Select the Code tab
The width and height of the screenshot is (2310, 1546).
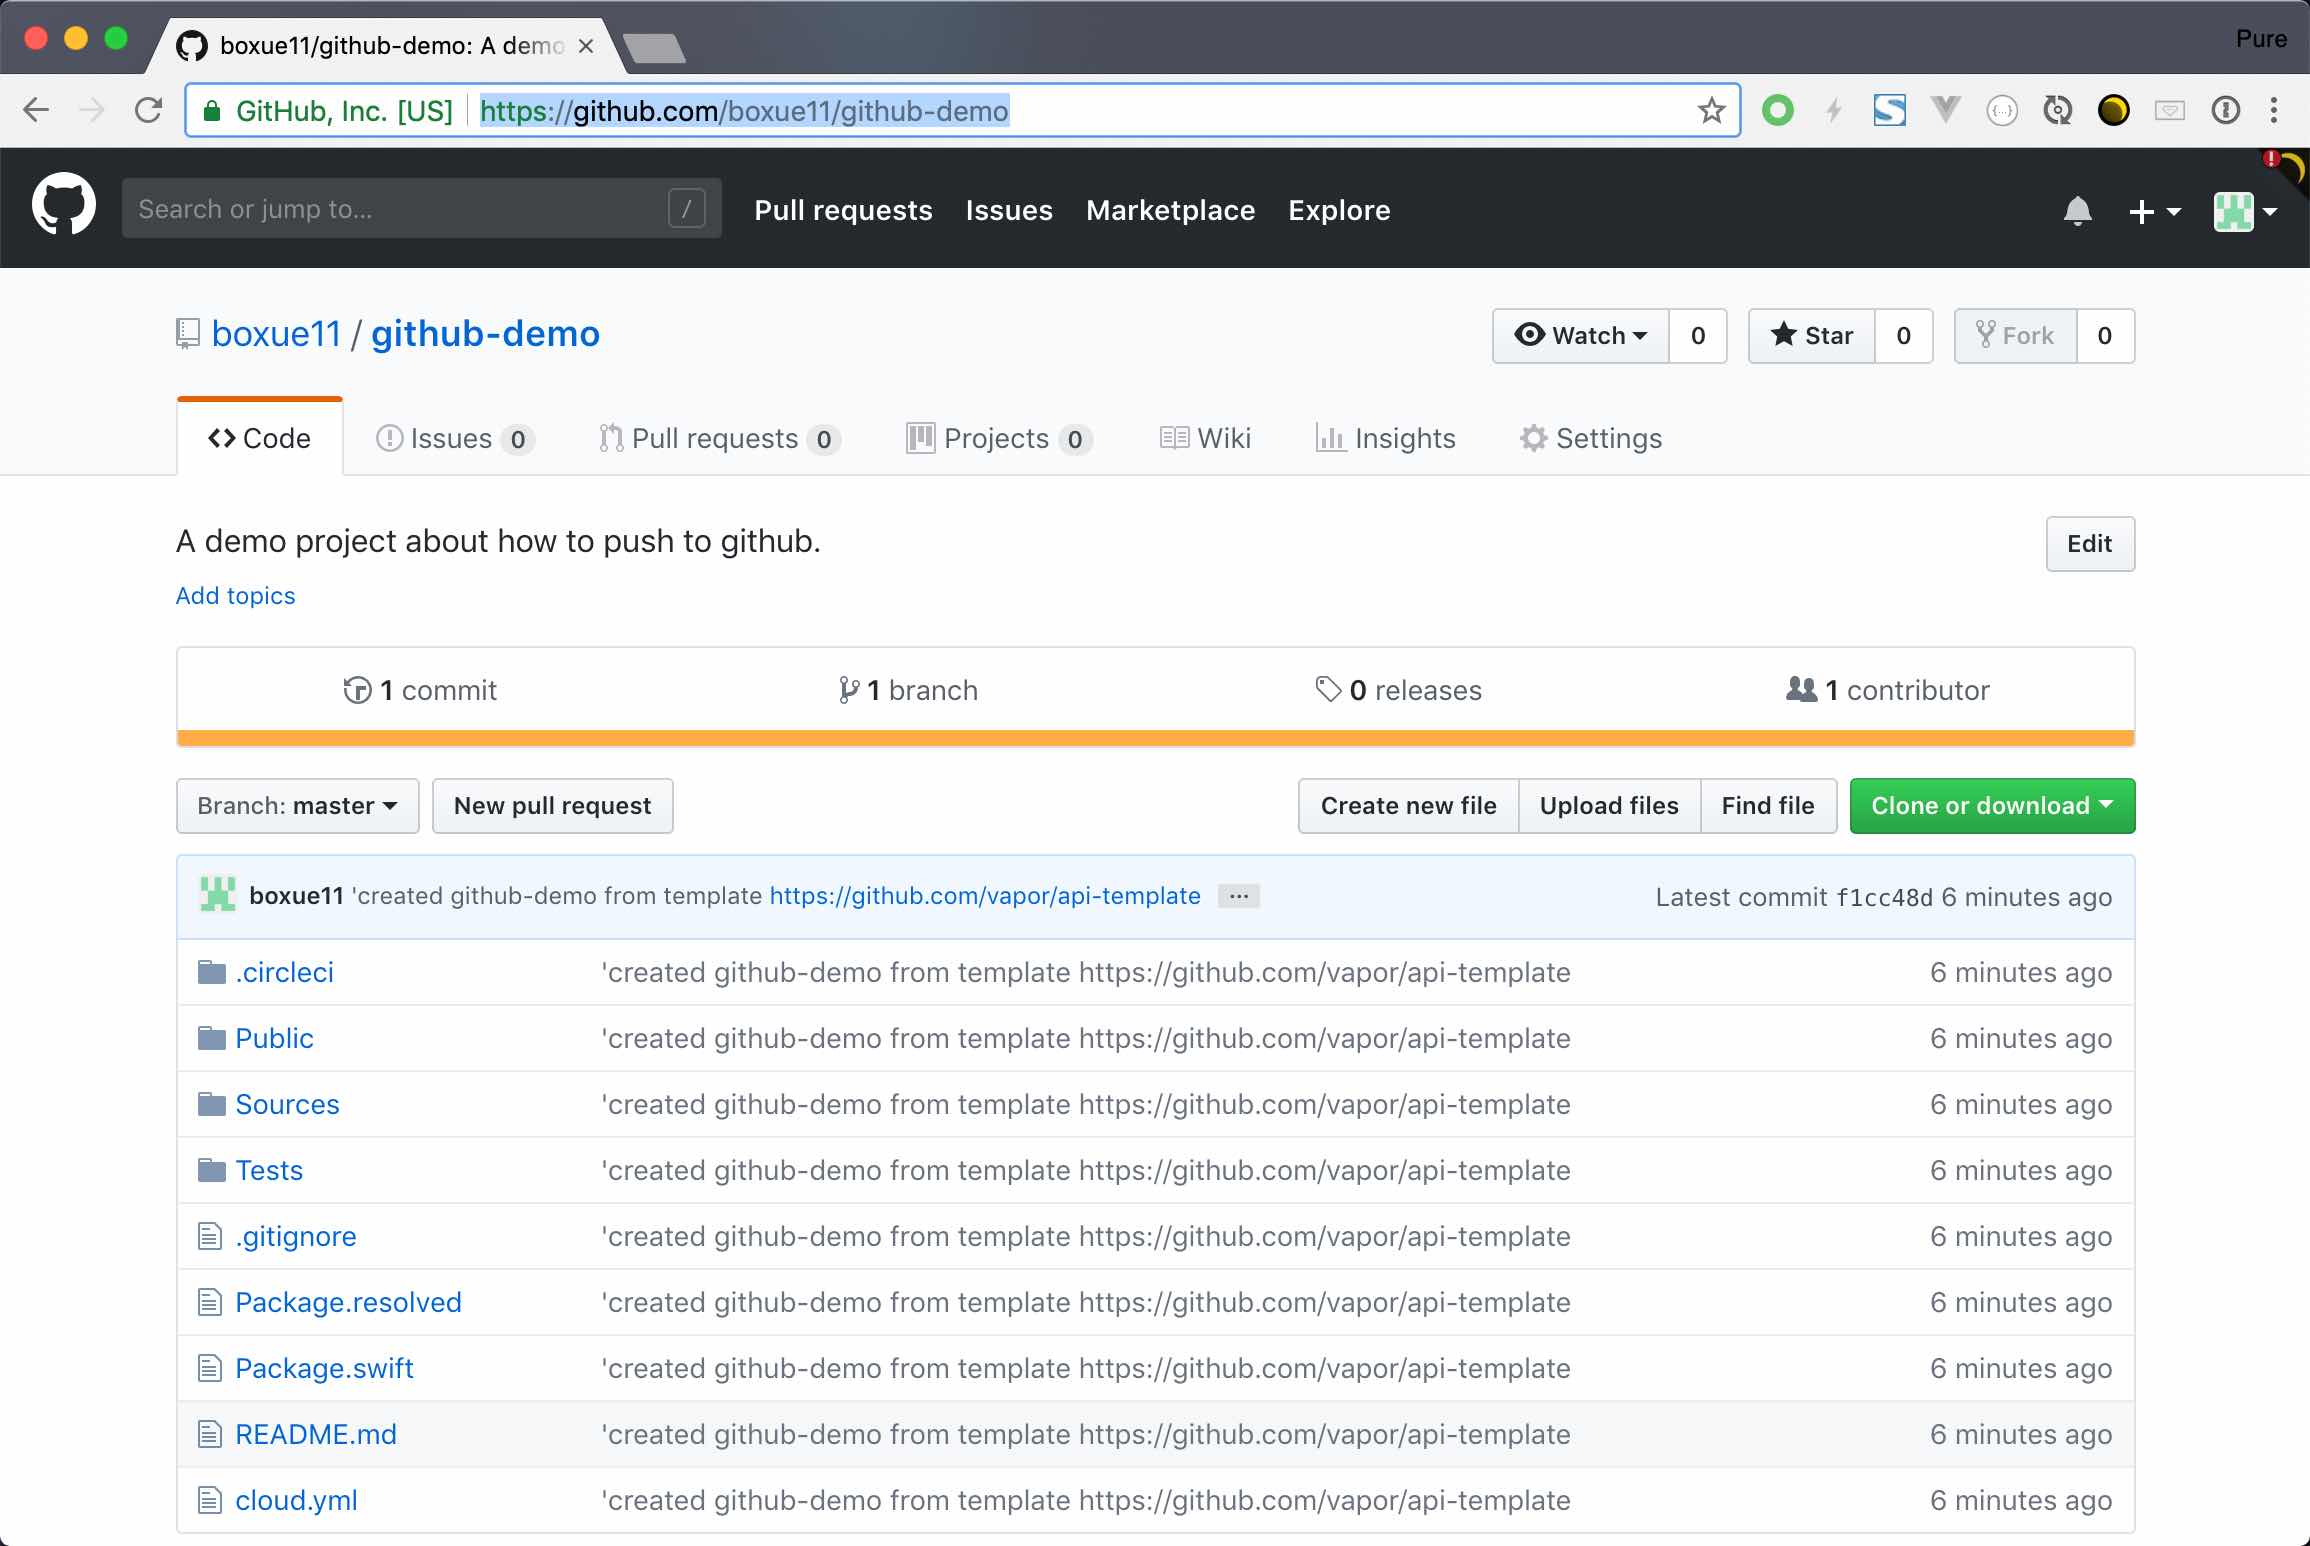point(260,438)
